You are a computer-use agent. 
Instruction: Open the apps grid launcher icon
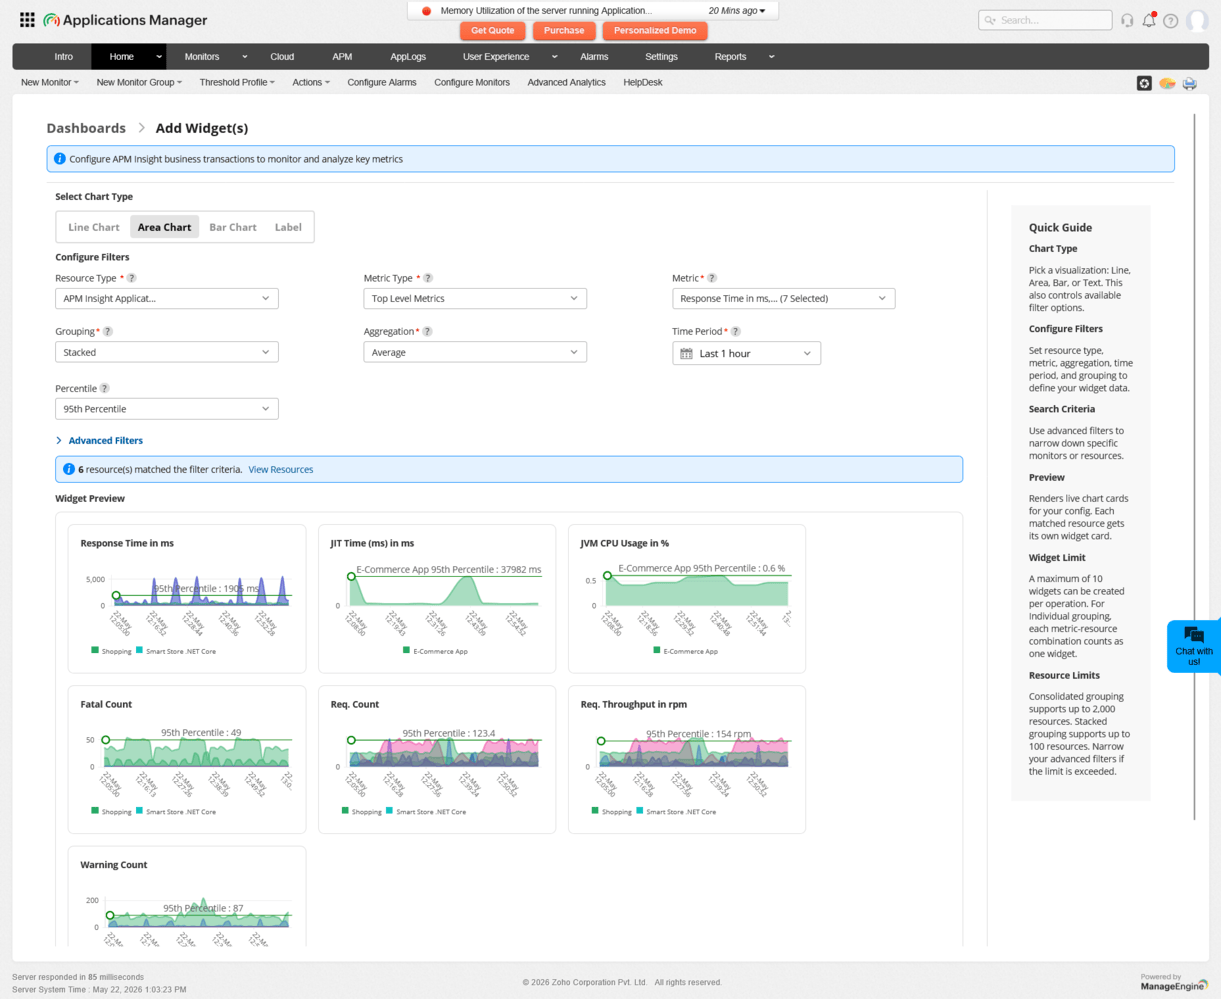27,20
